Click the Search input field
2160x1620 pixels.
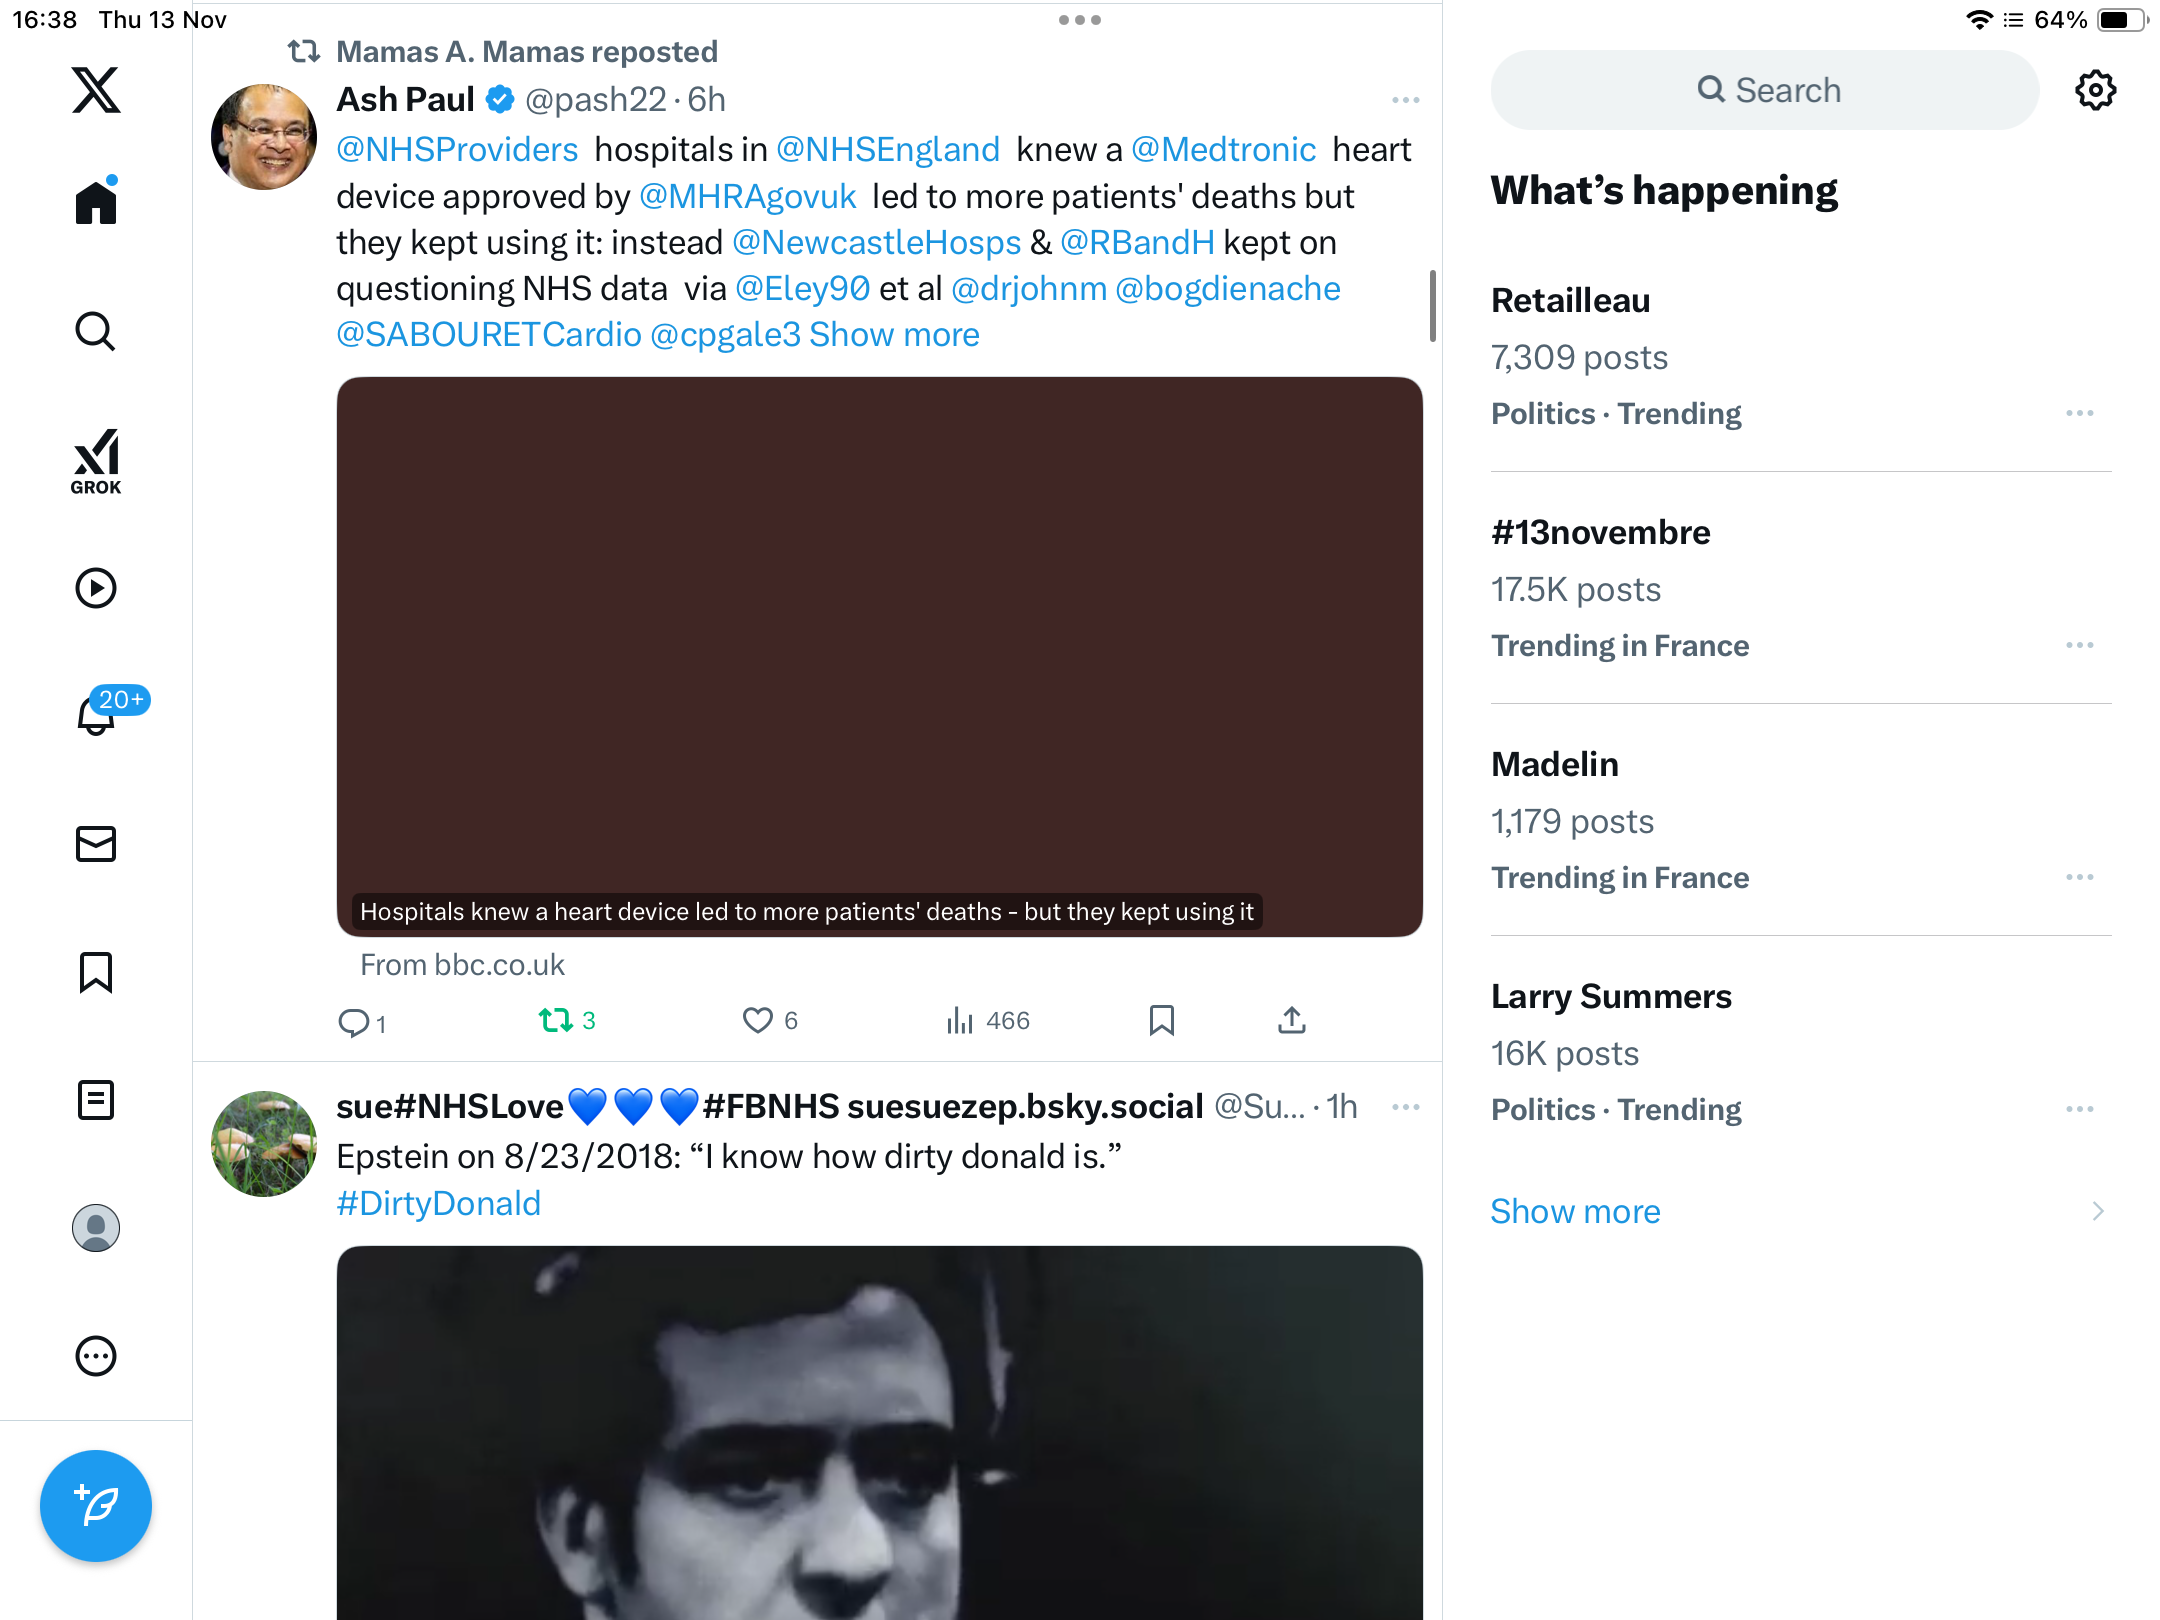pos(1766,90)
